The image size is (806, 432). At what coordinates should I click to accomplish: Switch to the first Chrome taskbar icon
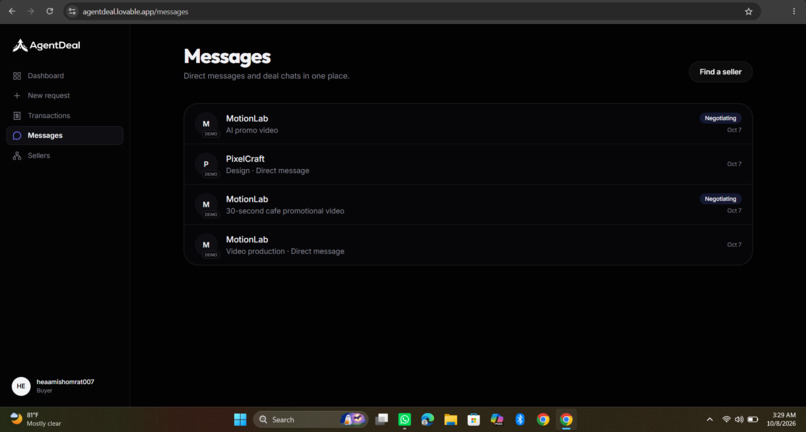543,420
